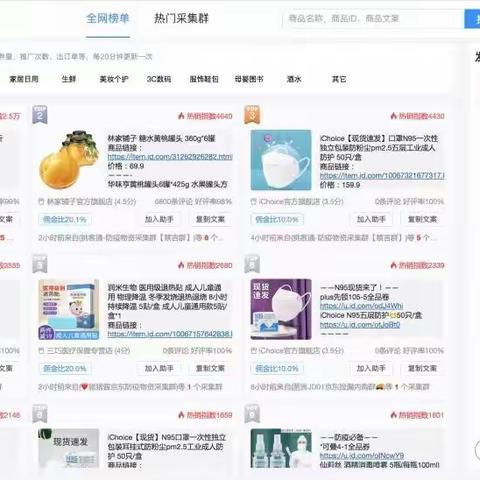Select the 3C数码 category

point(159,79)
